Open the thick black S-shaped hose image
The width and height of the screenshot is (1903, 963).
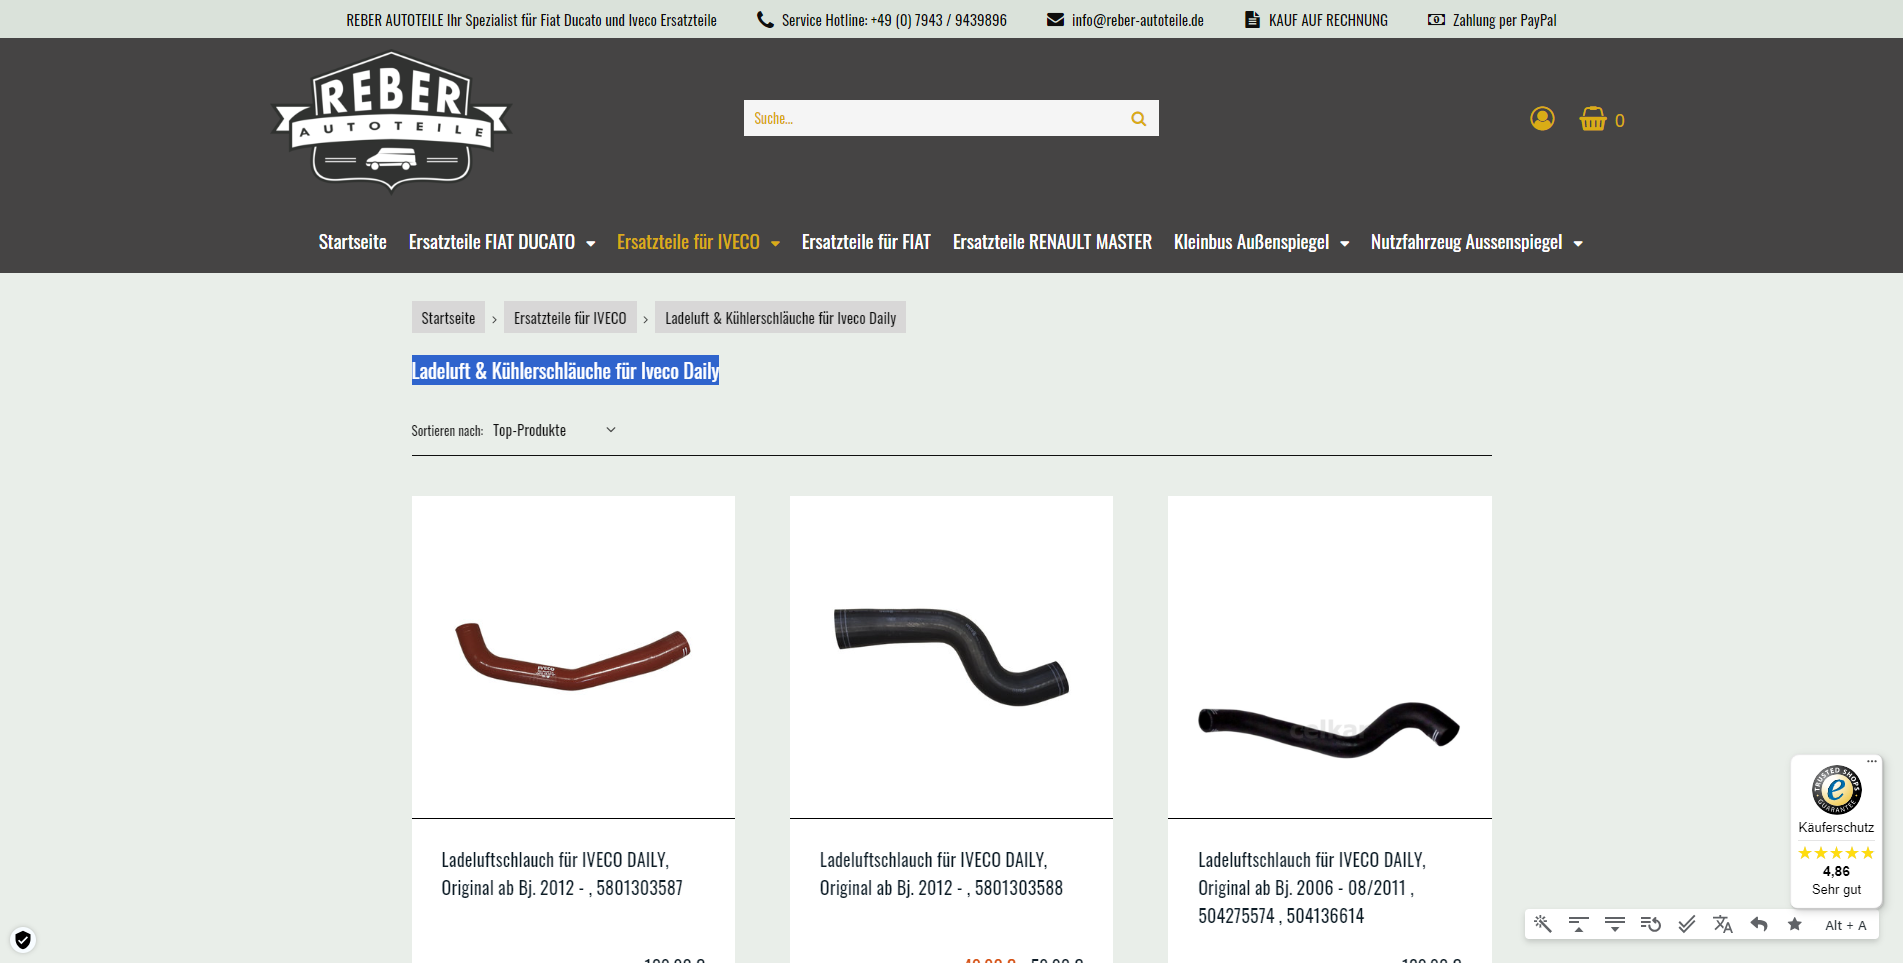pos(951,657)
